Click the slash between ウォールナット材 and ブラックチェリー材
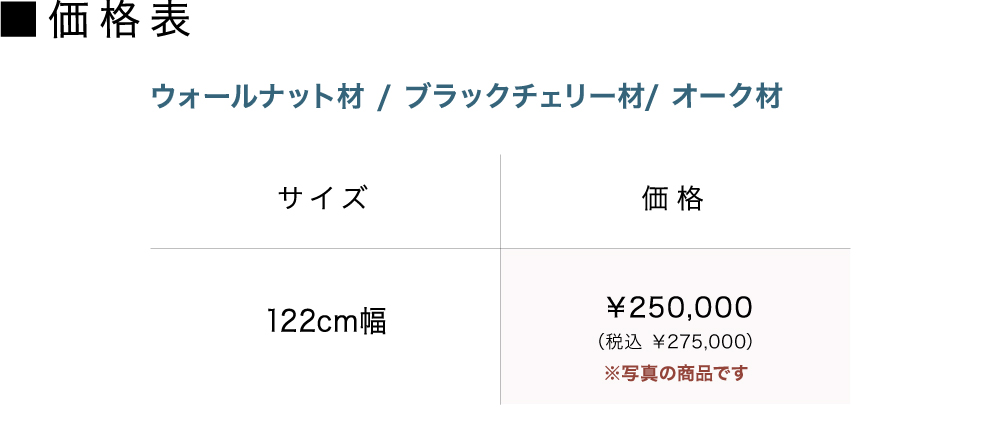Viewport: 1000px width, 424px height. tap(383, 99)
